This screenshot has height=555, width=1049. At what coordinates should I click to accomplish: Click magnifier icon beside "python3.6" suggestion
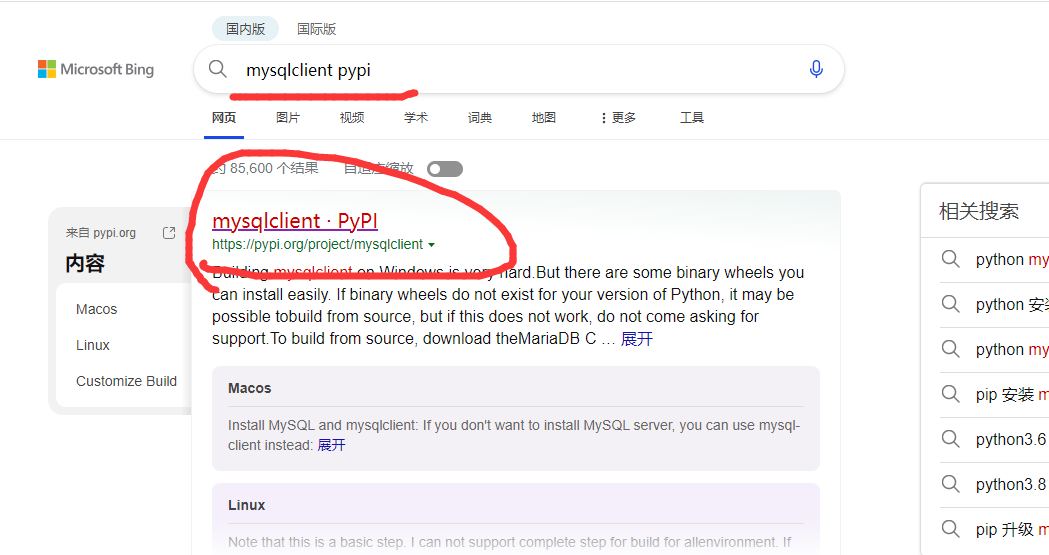(951, 439)
